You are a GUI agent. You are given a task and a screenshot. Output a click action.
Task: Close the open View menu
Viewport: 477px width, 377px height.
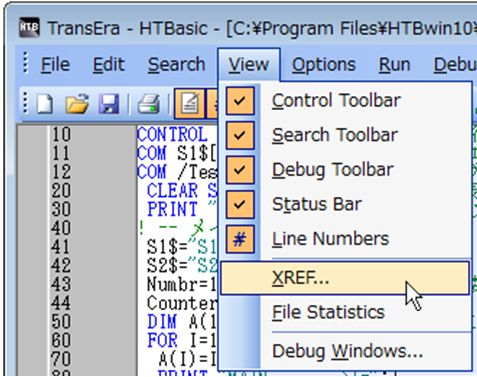click(x=249, y=64)
